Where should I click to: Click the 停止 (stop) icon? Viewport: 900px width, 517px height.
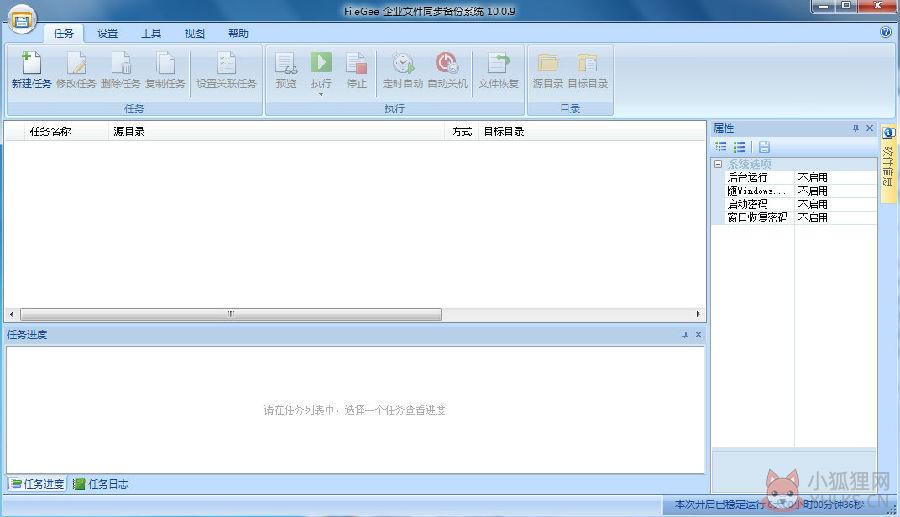(x=356, y=63)
